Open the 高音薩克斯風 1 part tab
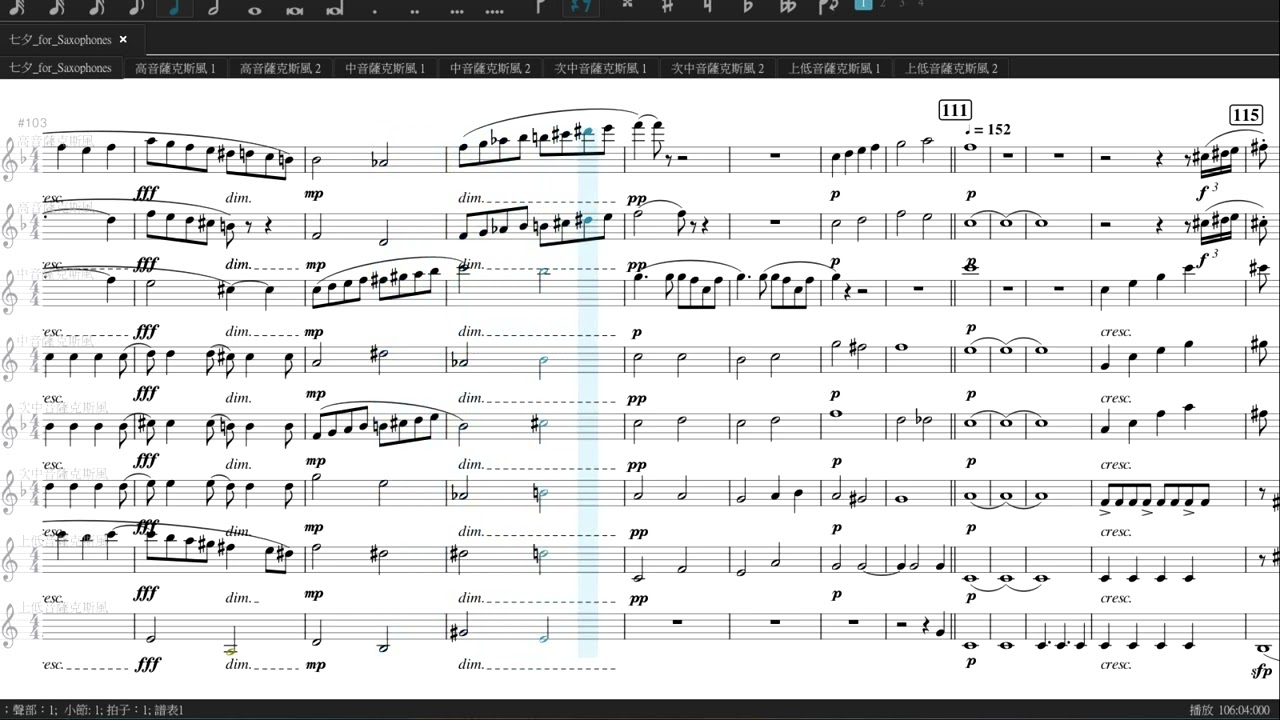This screenshot has height=720, width=1280. click(175, 68)
